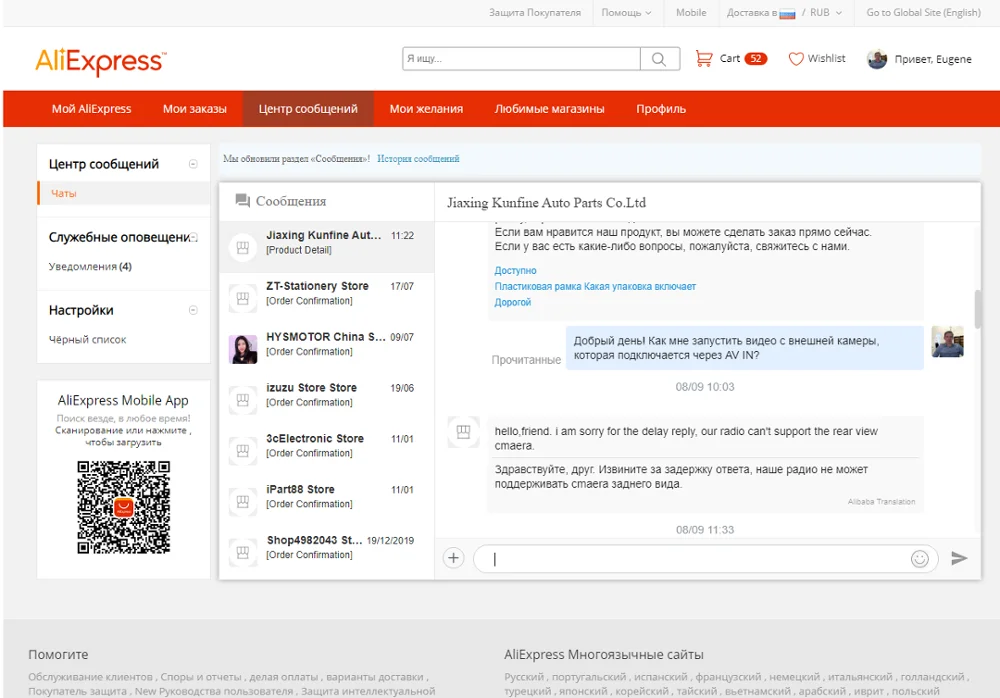Open Чёрный список settings link
The image size is (1000, 698).
point(87,339)
